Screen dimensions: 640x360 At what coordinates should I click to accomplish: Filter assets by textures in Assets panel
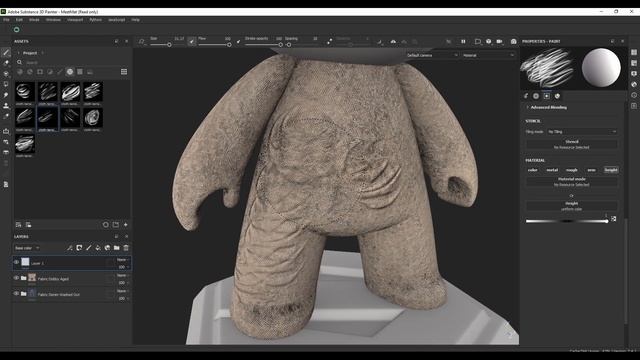[80, 72]
